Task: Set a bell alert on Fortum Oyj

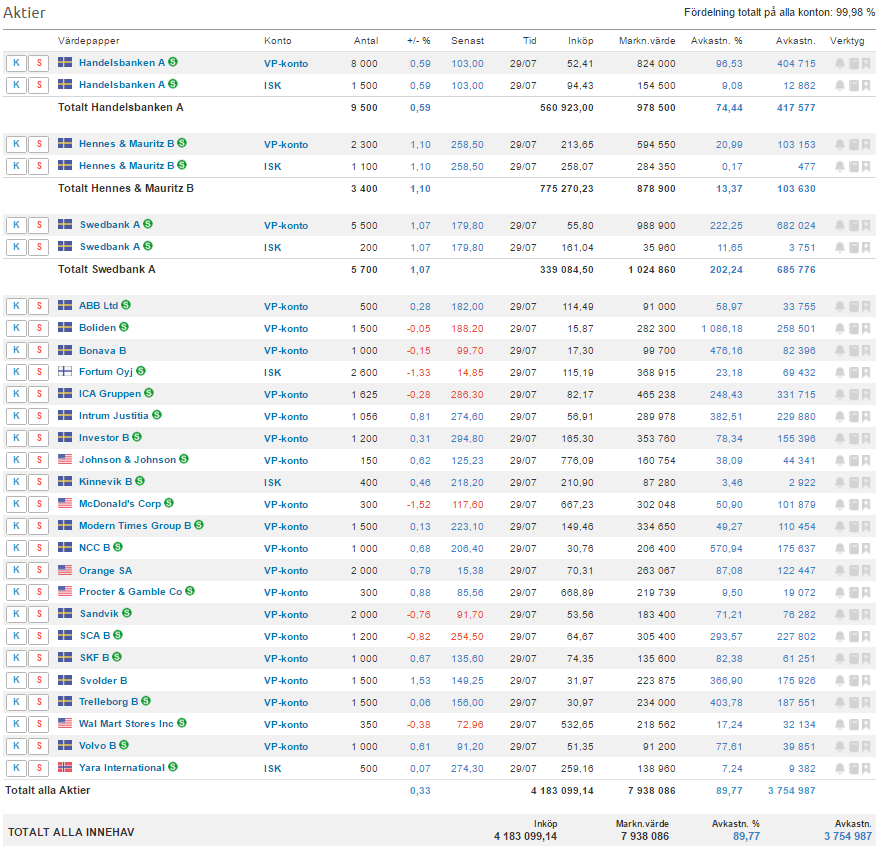Action: pyautogui.click(x=840, y=372)
